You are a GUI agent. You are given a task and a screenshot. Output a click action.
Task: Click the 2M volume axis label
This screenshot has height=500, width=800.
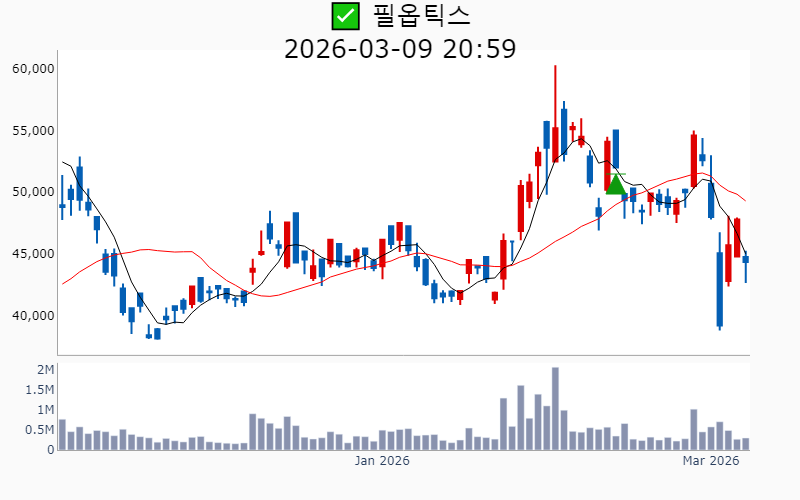point(45,370)
